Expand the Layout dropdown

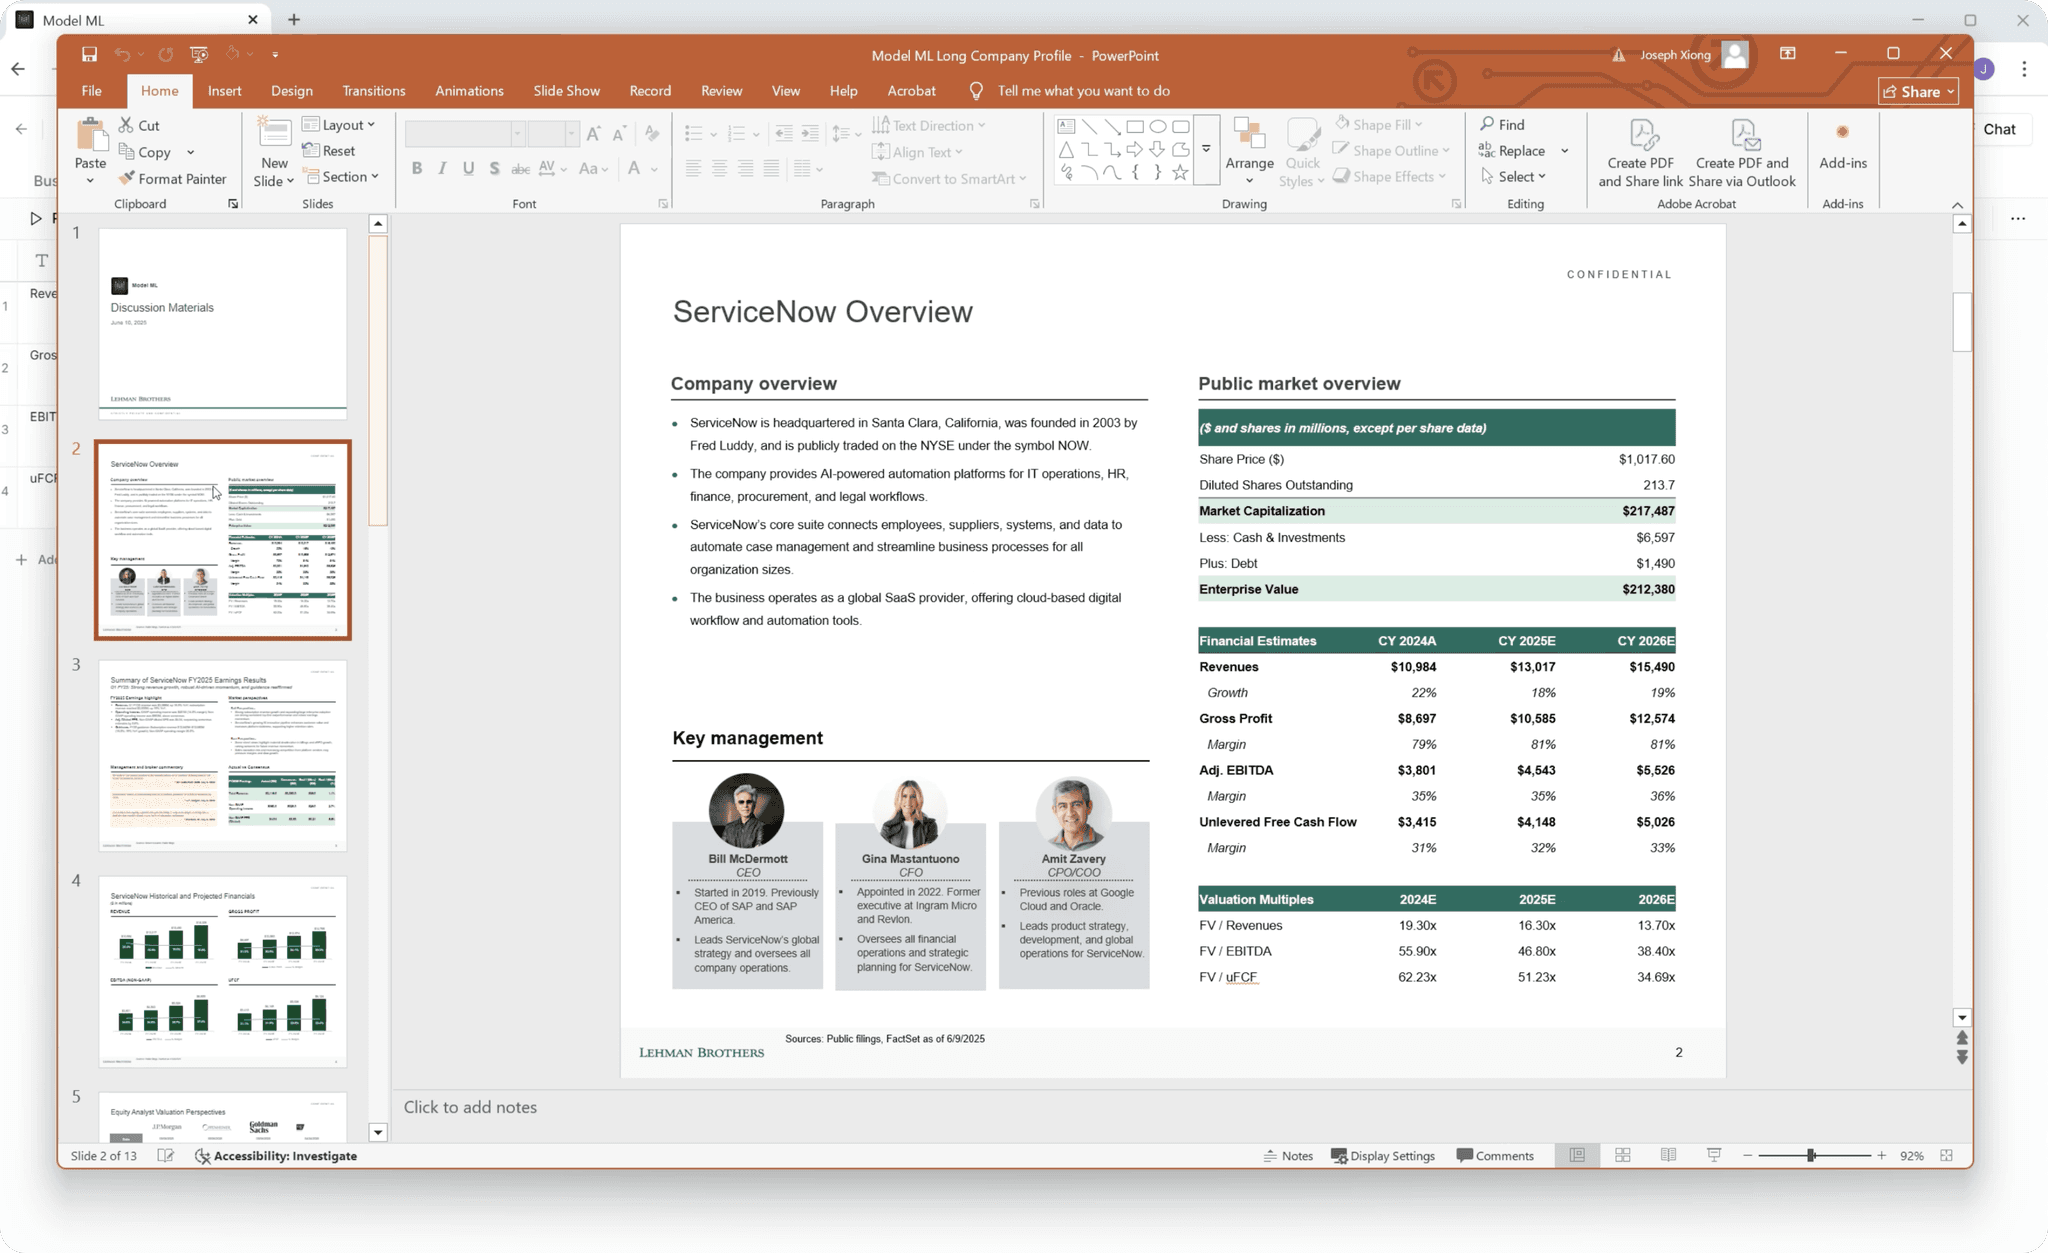point(339,125)
